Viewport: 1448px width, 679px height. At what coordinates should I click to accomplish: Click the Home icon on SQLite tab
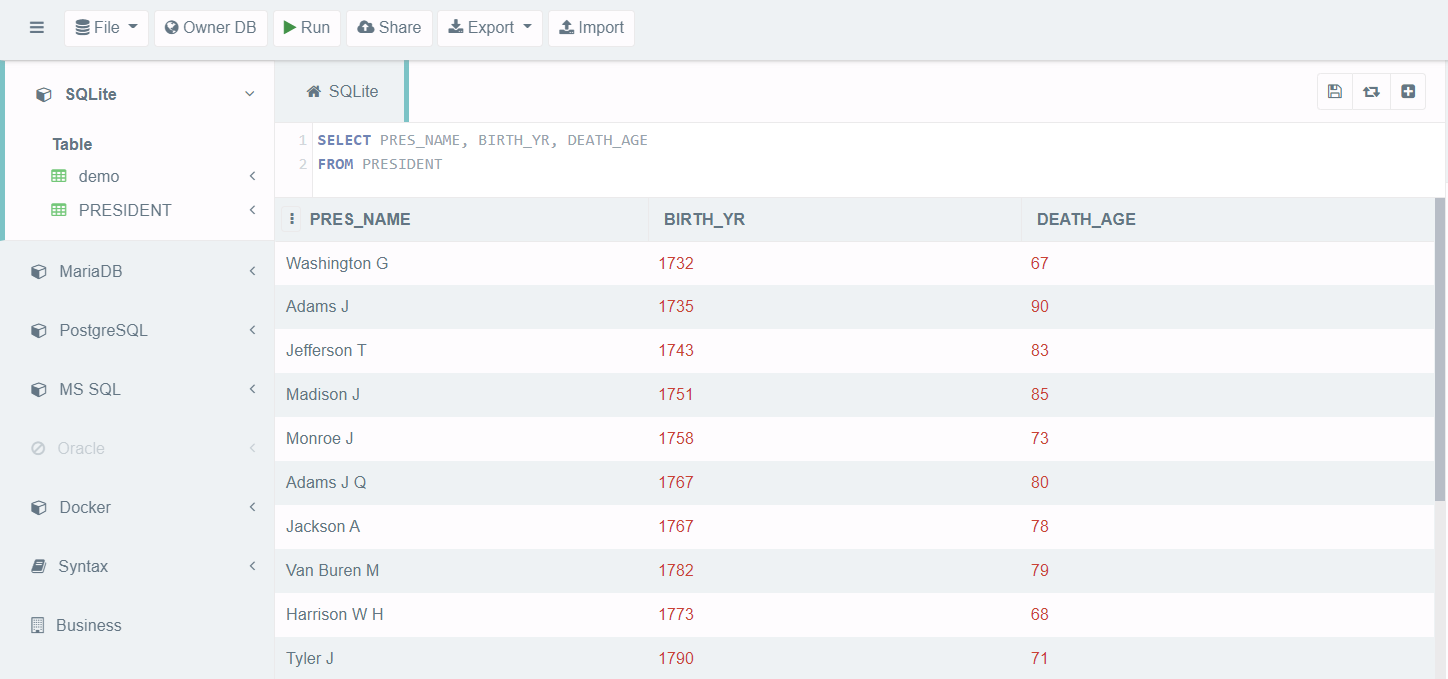coord(313,91)
